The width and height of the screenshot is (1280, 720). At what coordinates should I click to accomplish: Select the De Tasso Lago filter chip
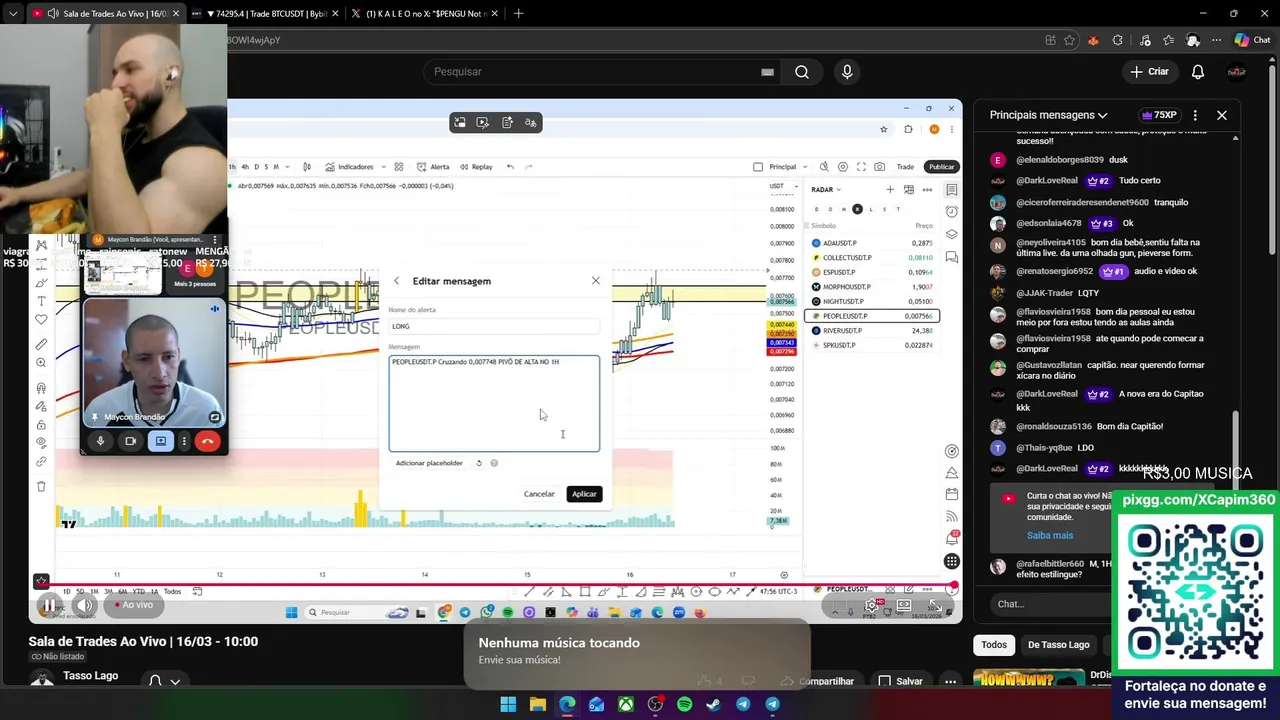tap(1058, 645)
